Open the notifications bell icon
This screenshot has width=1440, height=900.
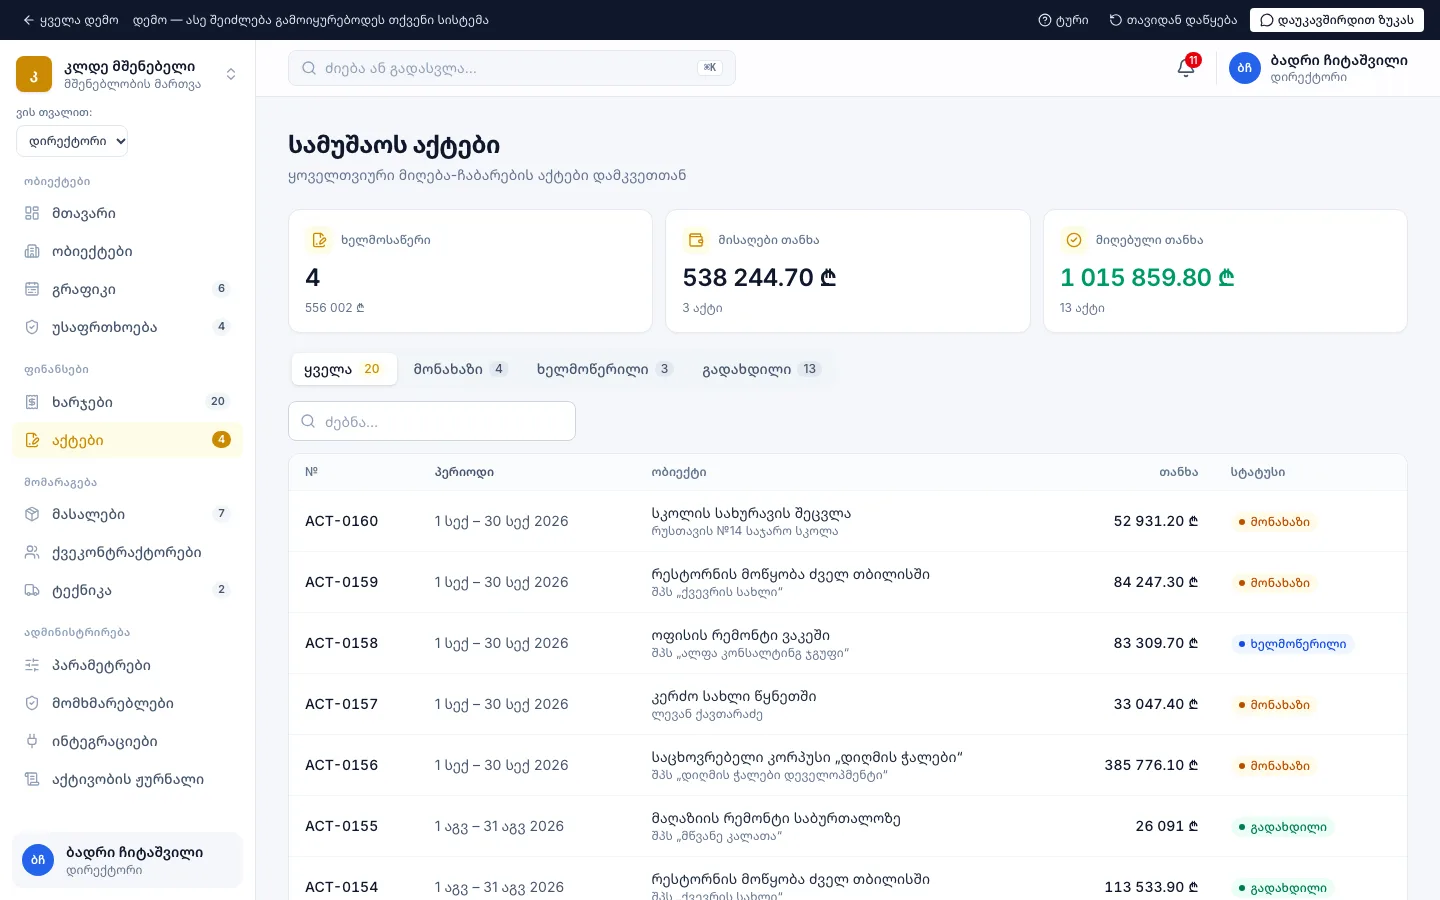(1186, 67)
